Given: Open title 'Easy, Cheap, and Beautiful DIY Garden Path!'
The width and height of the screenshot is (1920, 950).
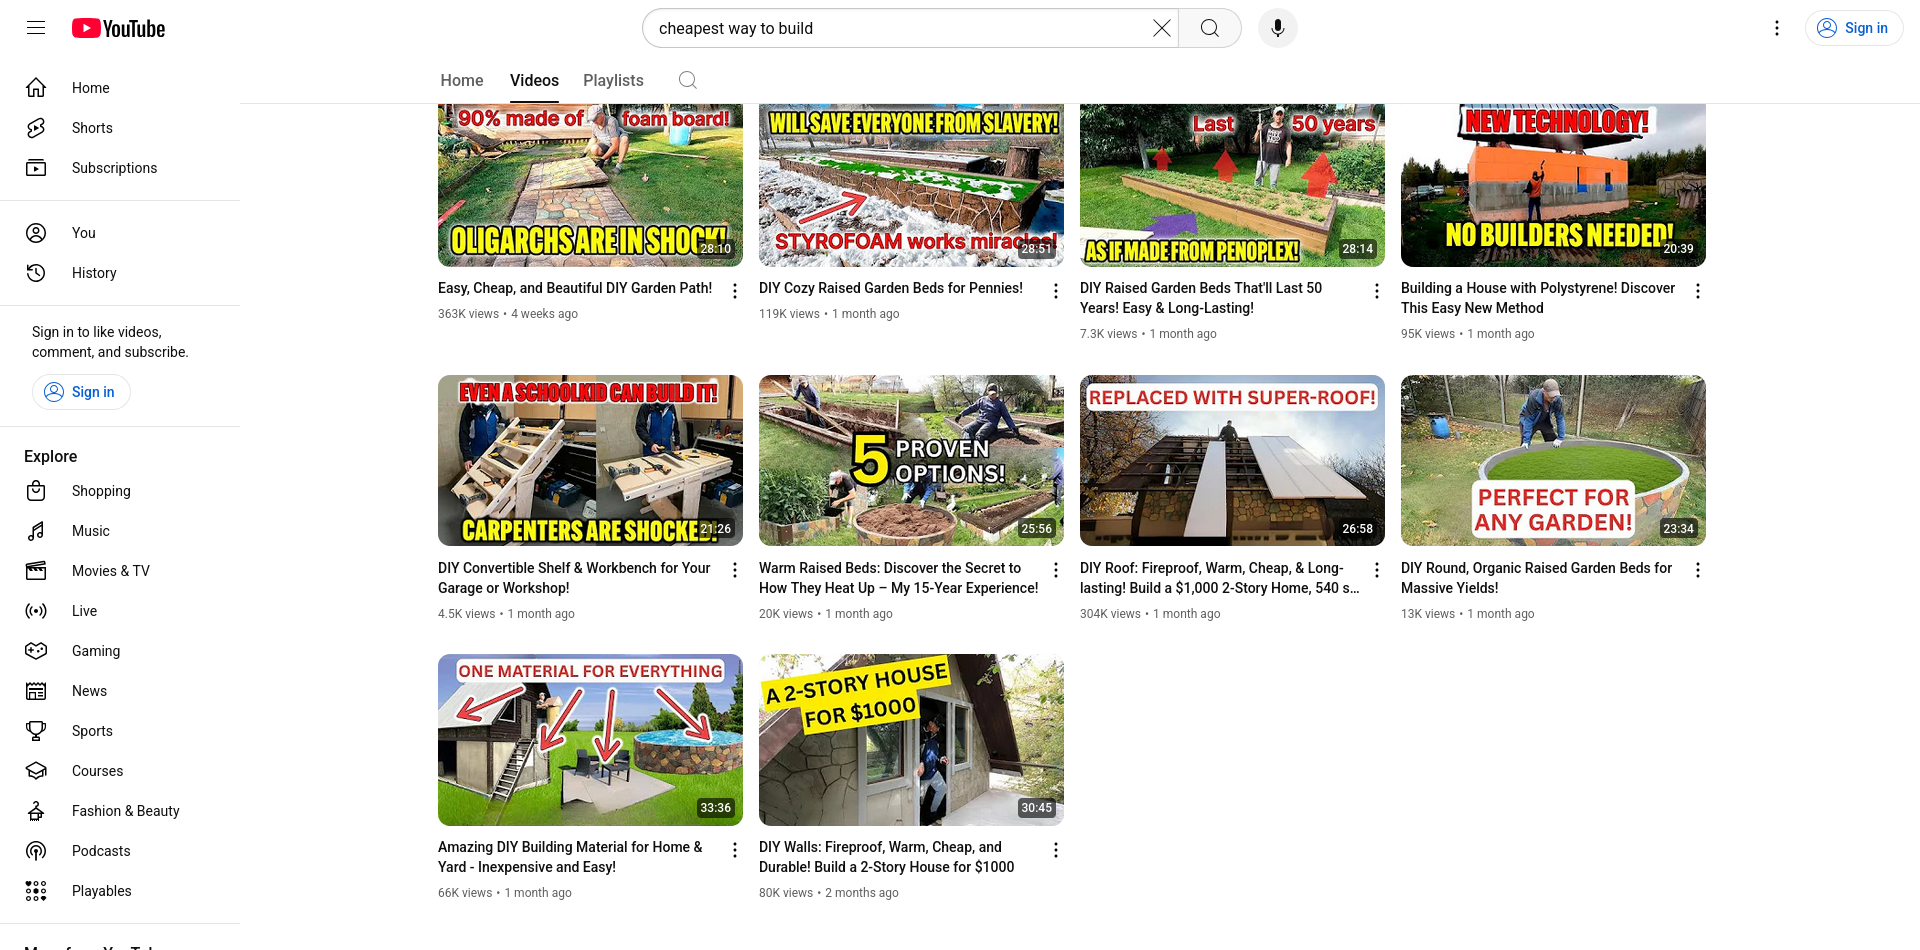Looking at the screenshot, I should click(575, 288).
